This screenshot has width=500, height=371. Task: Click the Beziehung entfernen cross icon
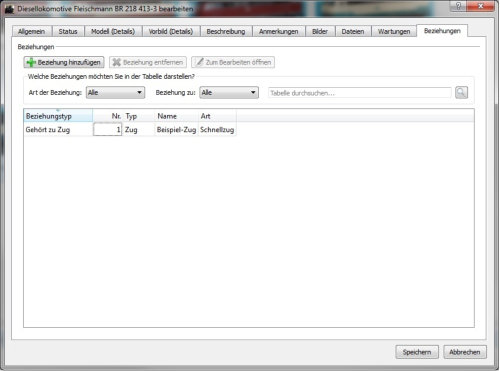[116, 62]
